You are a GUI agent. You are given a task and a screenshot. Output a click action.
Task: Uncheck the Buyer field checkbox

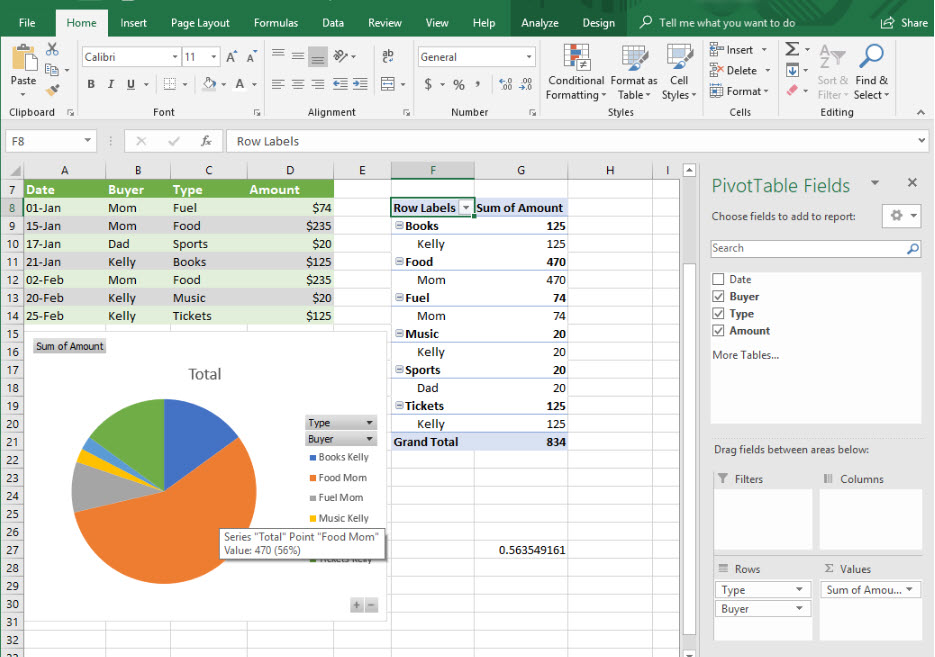(x=718, y=297)
